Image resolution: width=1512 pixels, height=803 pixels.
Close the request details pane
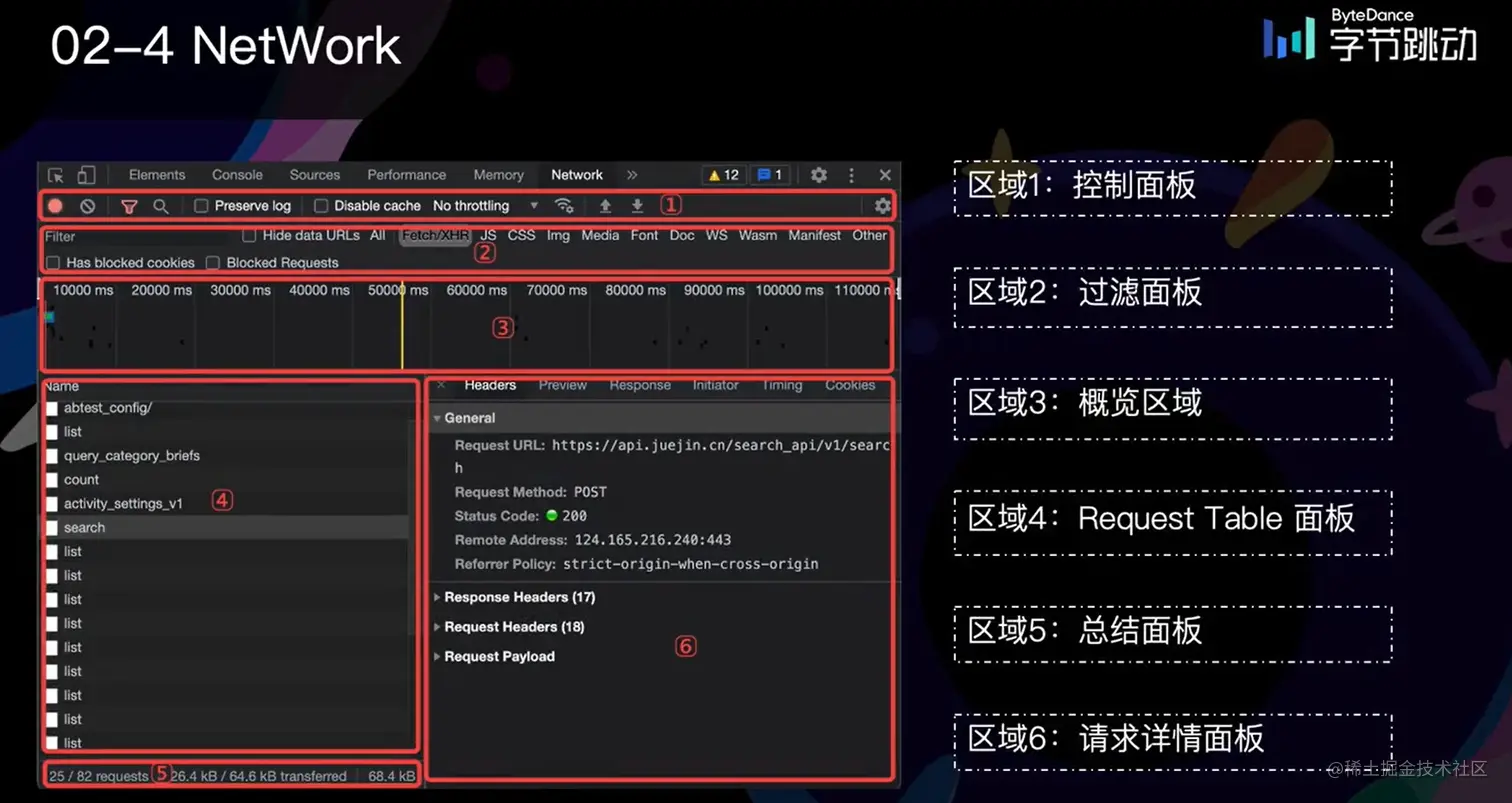pyautogui.click(x=441, y=385)
